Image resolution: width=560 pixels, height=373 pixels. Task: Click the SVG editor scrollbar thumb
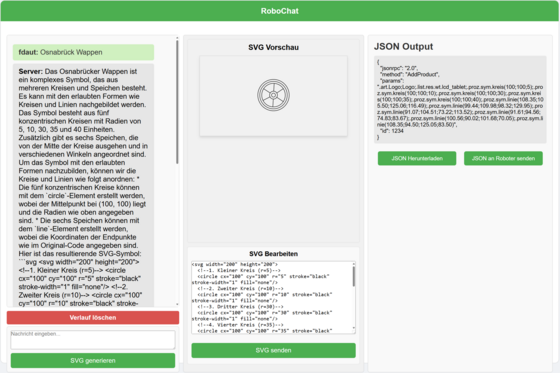(x=354, y=277)
